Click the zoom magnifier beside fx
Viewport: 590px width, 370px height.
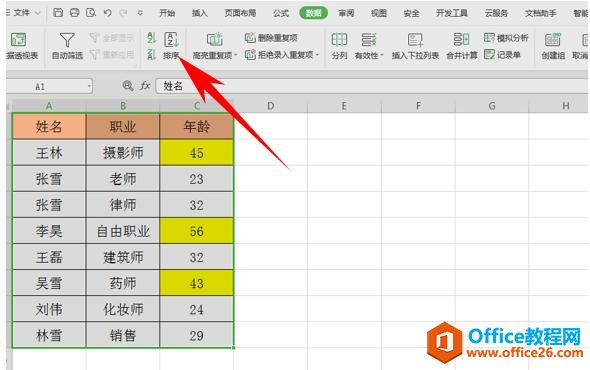click(x=128, y=86)
